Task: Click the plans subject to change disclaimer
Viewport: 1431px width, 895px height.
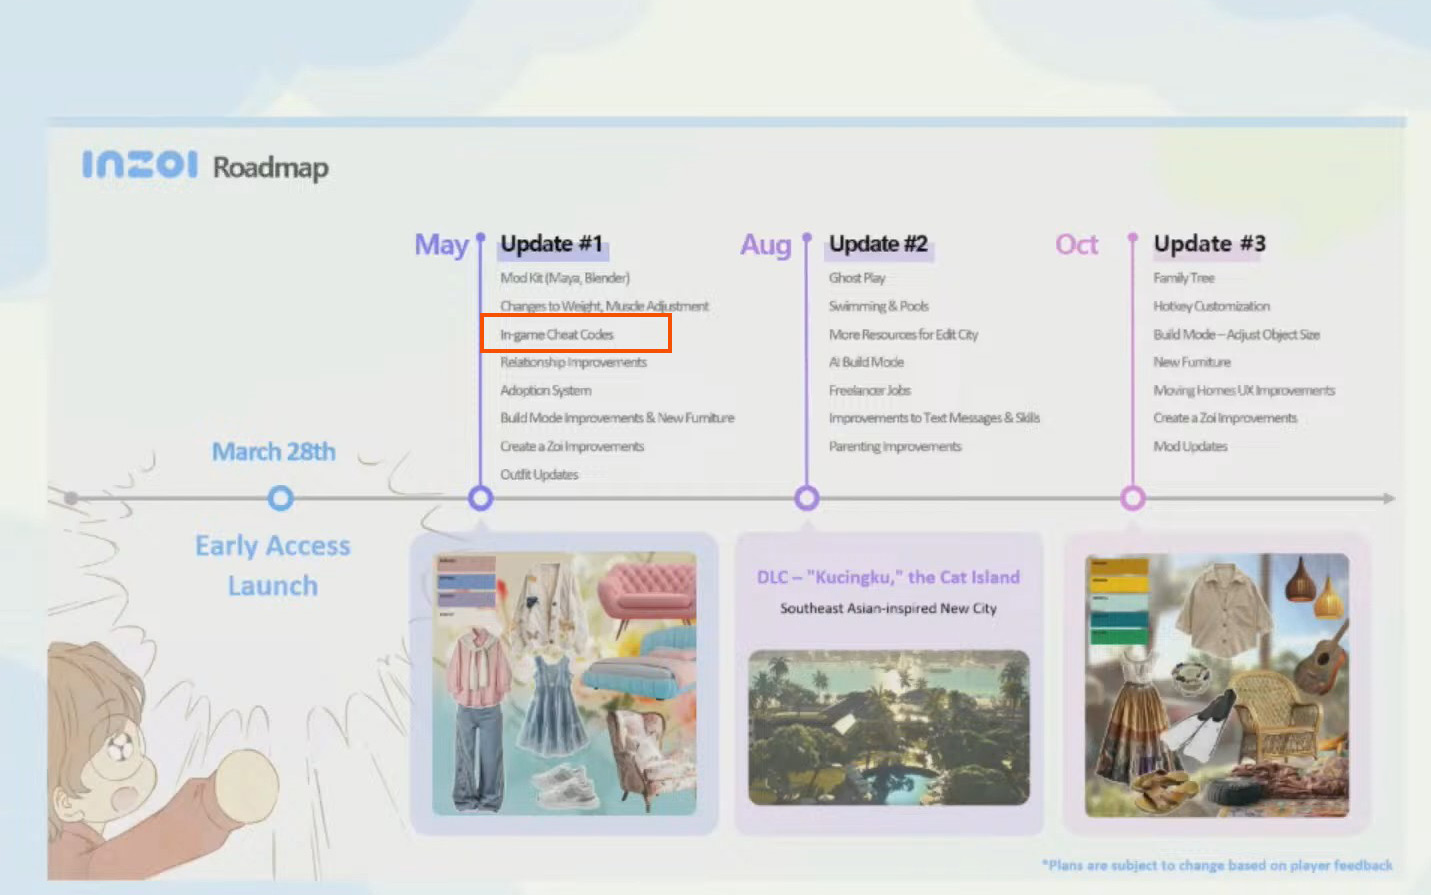Action: pos(1217,865)
